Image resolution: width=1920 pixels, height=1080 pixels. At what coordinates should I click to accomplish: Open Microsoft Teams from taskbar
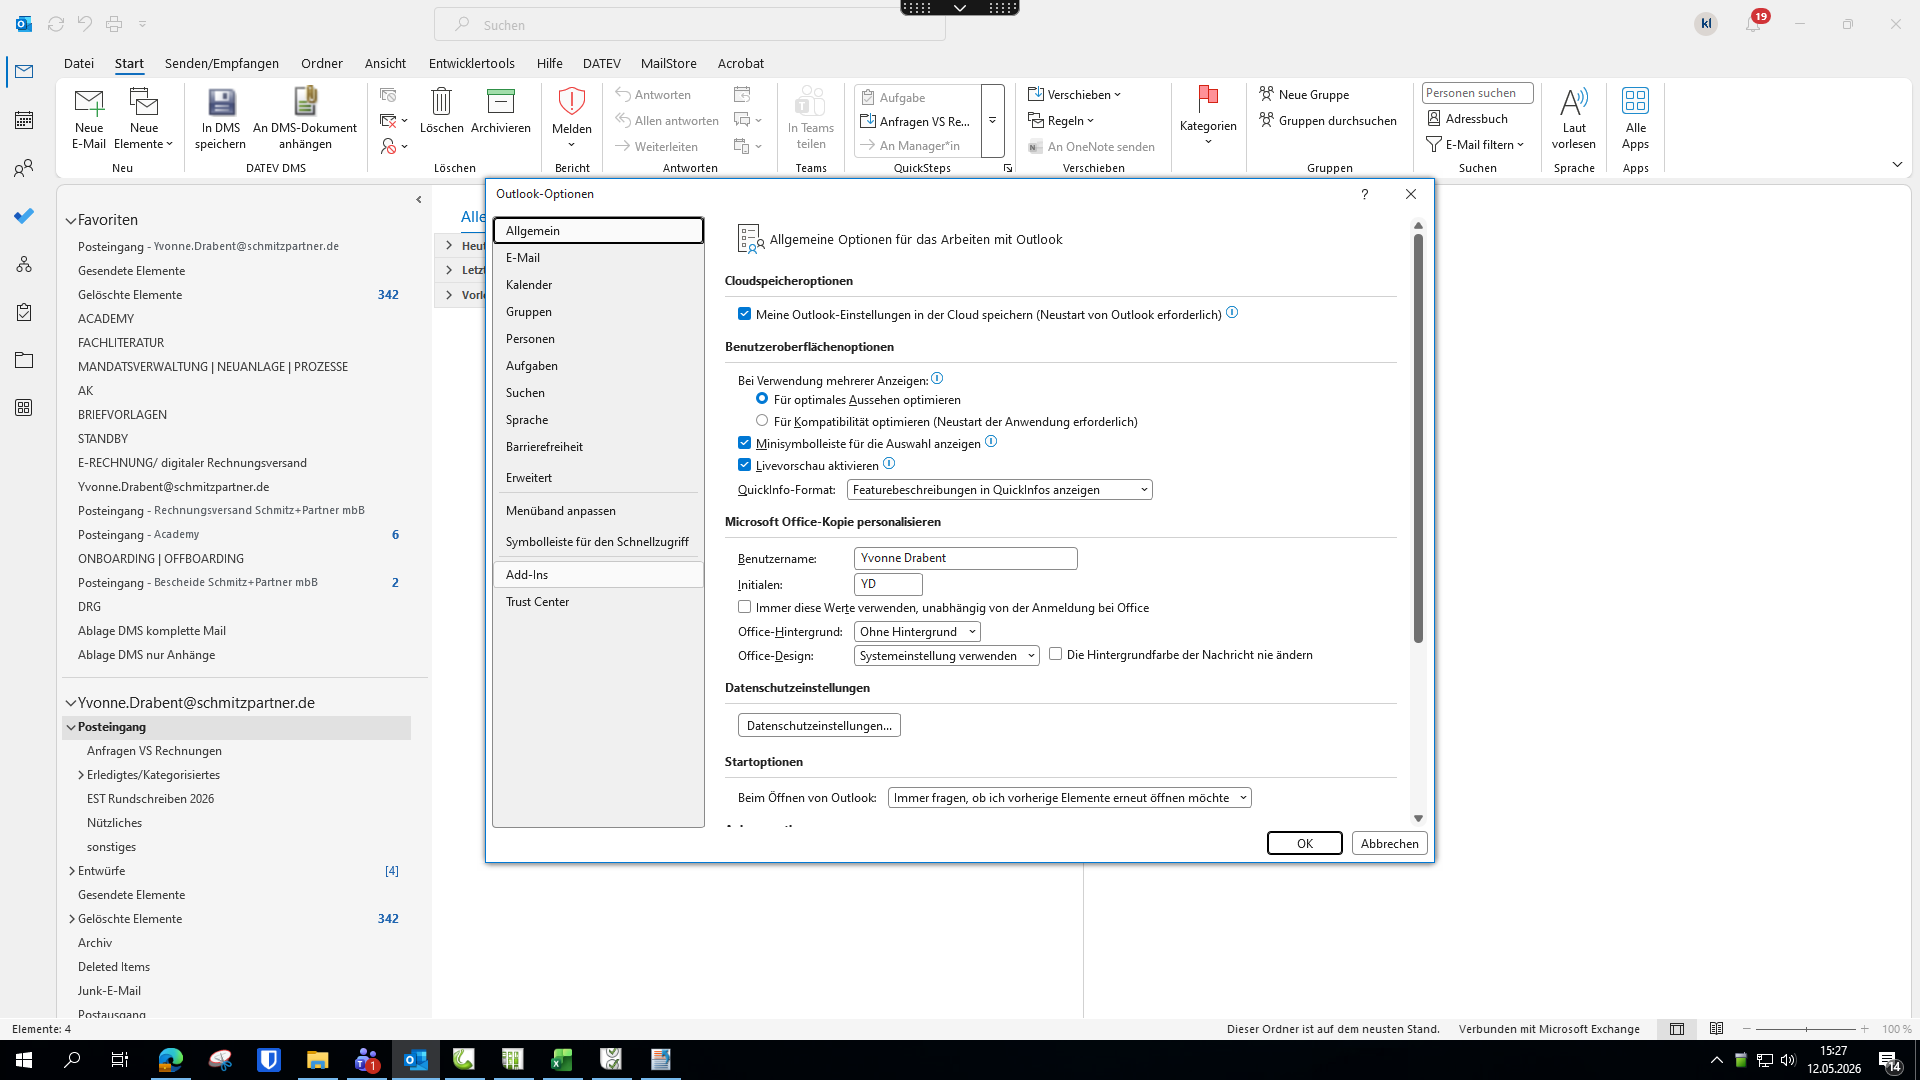click(367, 1060)
